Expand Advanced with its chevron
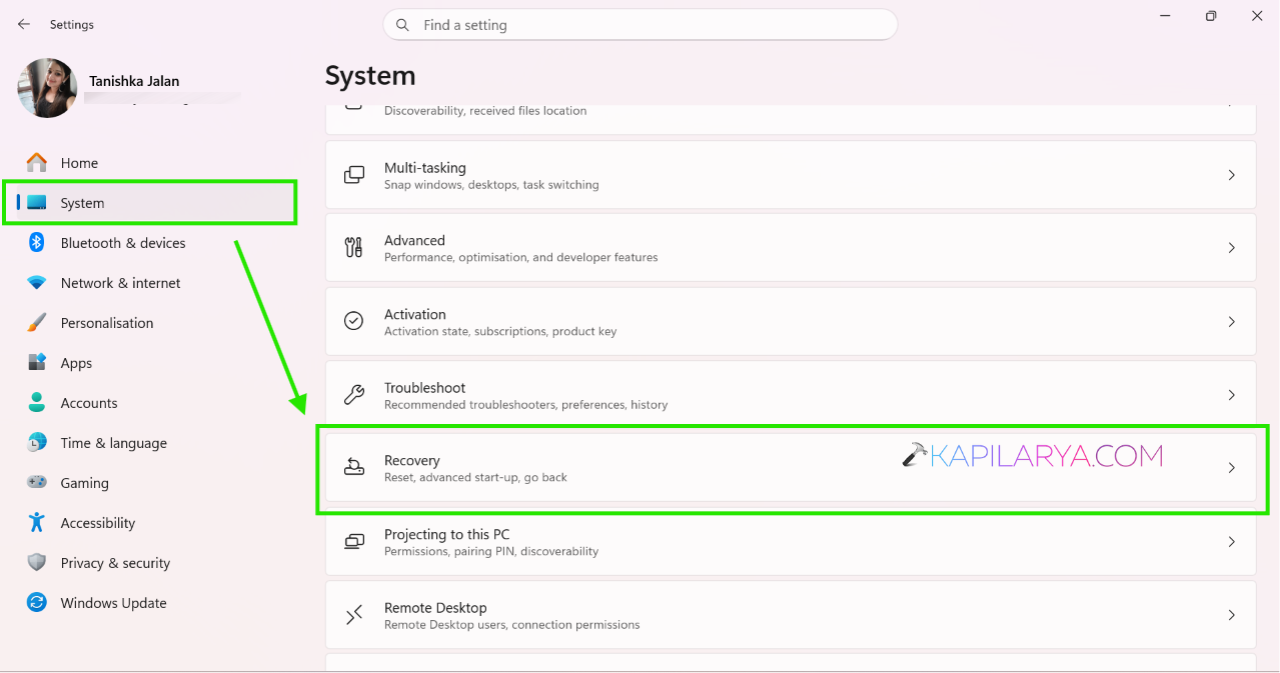This screenshot has width=1280, height=673. [x=1232, y=248]
